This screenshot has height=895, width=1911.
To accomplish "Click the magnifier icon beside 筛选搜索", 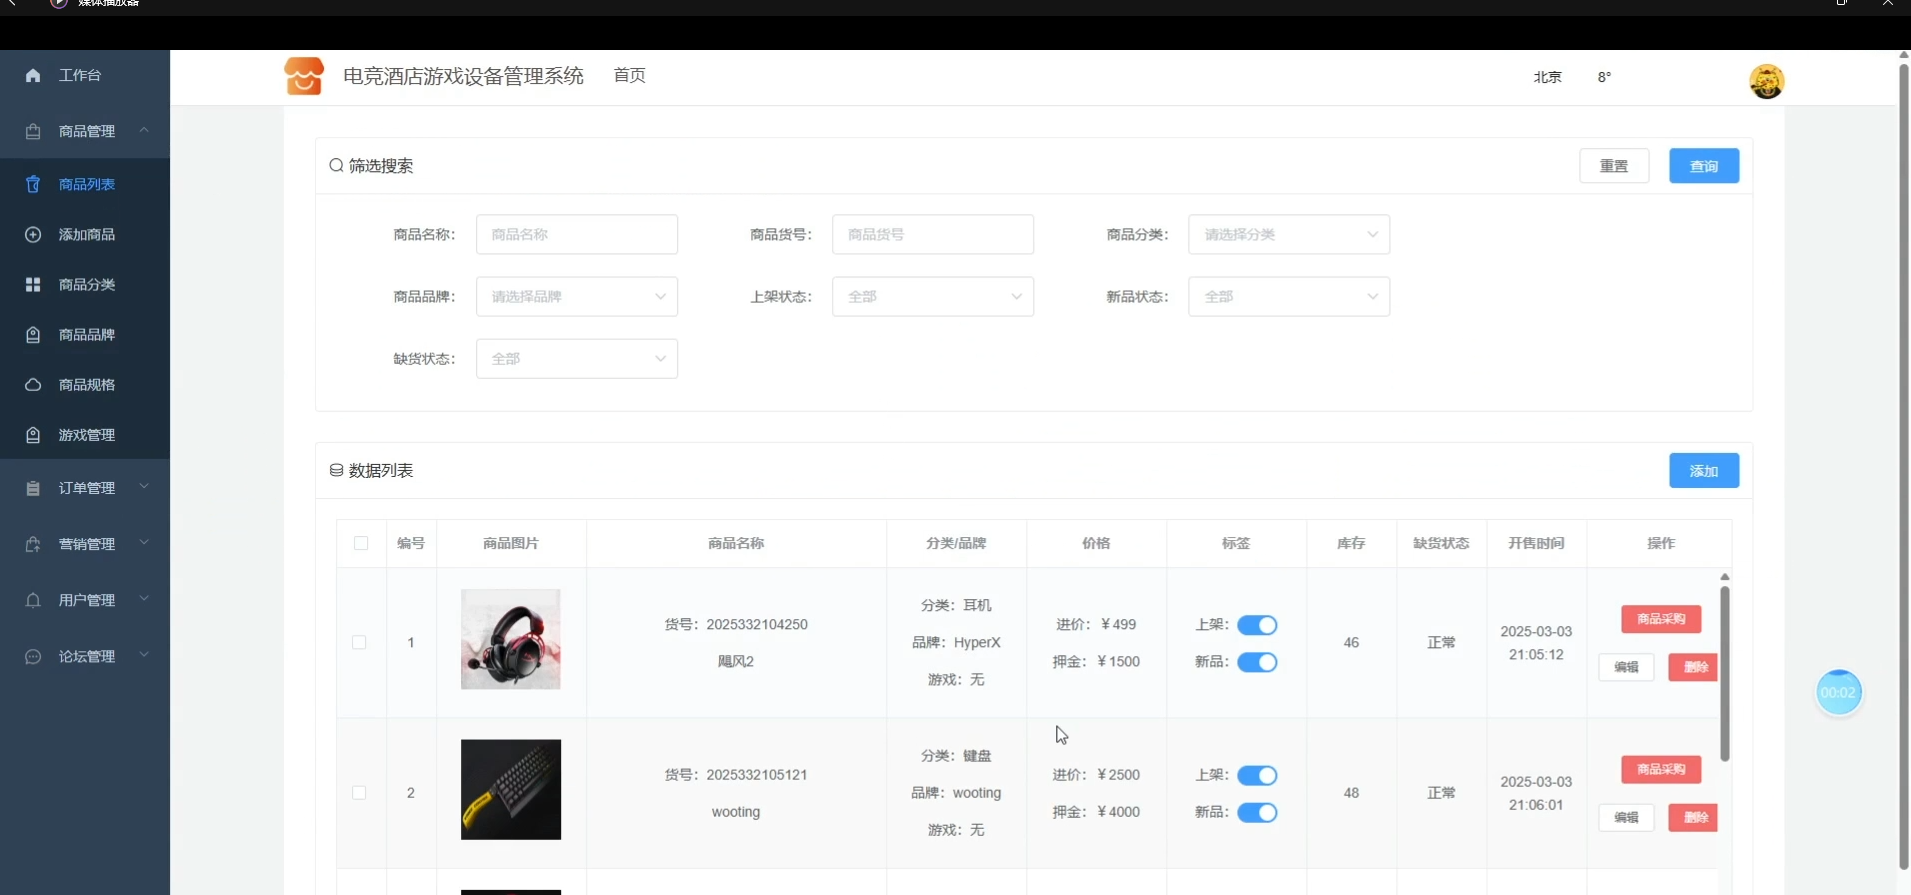I will tap(336, 165).
